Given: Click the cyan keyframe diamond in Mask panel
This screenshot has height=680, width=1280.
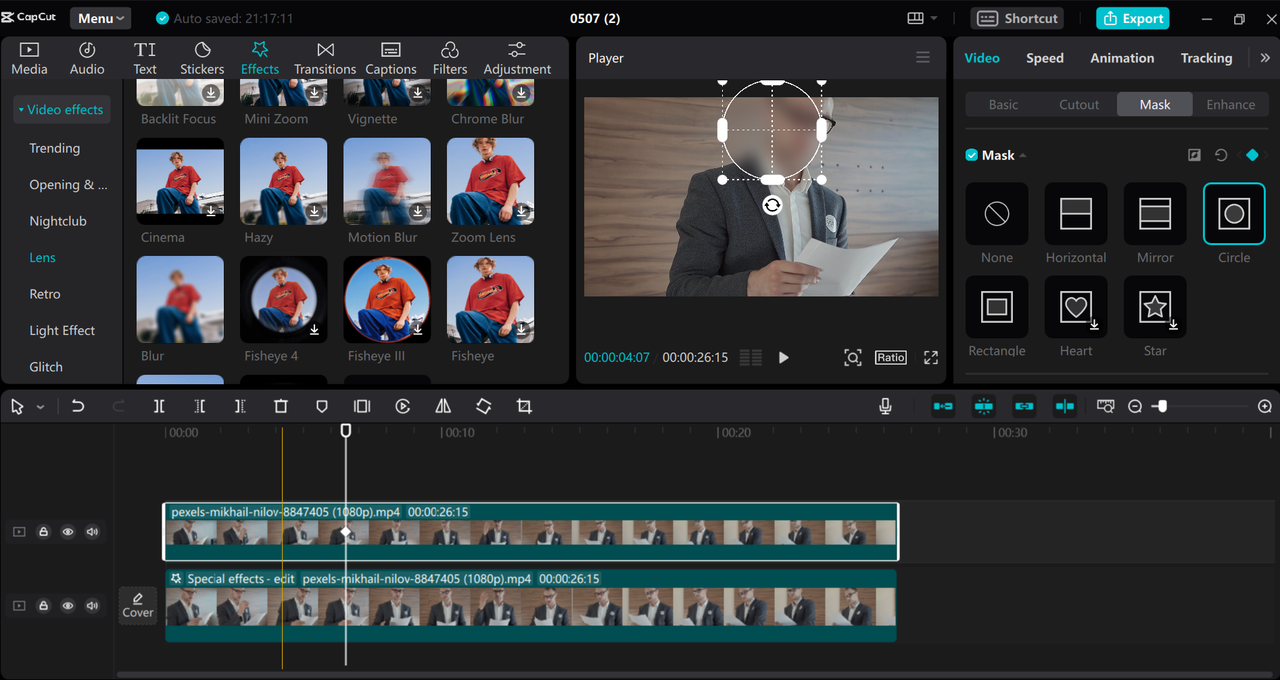Looking at the screenshot, I should tap(1252, 155).
